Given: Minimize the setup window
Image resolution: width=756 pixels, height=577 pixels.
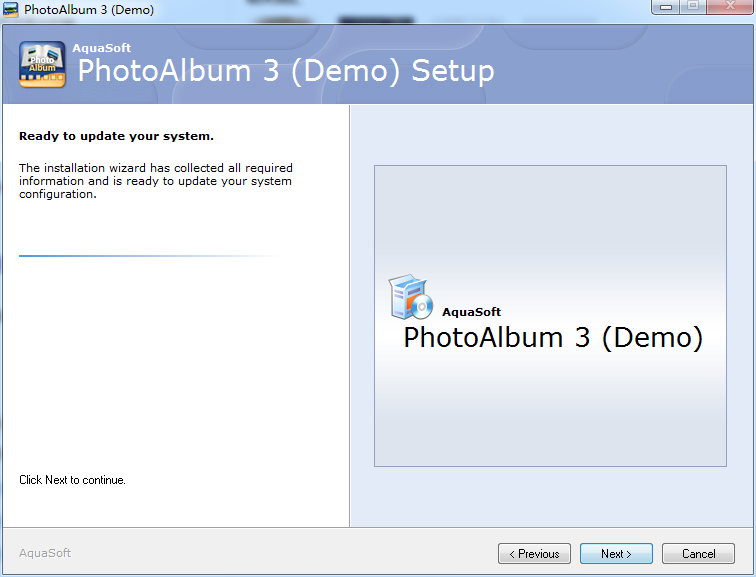Looking at the screenshot, I should pos(666,7).
